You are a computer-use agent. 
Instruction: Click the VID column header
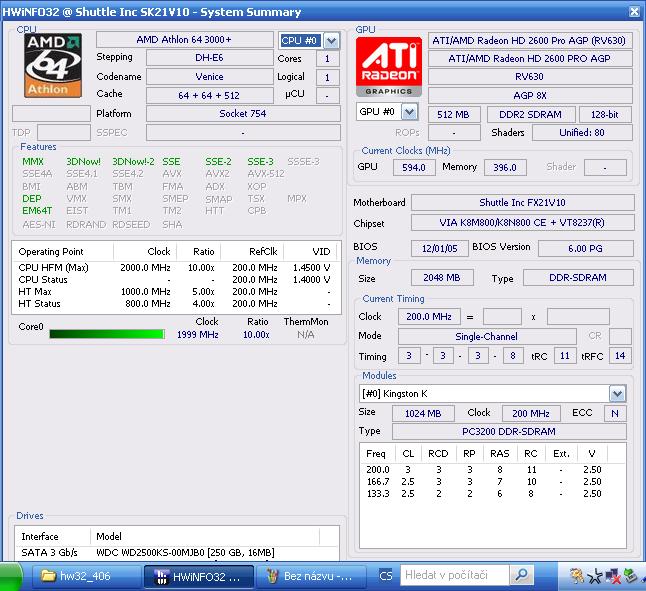tap(310, 252)
